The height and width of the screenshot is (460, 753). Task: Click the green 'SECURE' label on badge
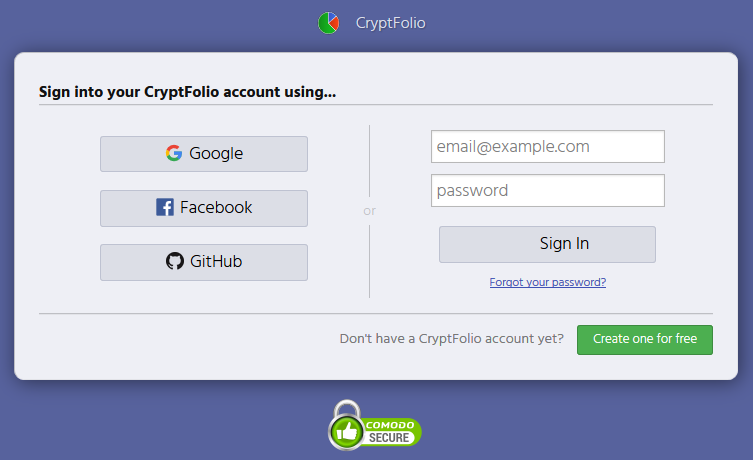coord(389,438)
